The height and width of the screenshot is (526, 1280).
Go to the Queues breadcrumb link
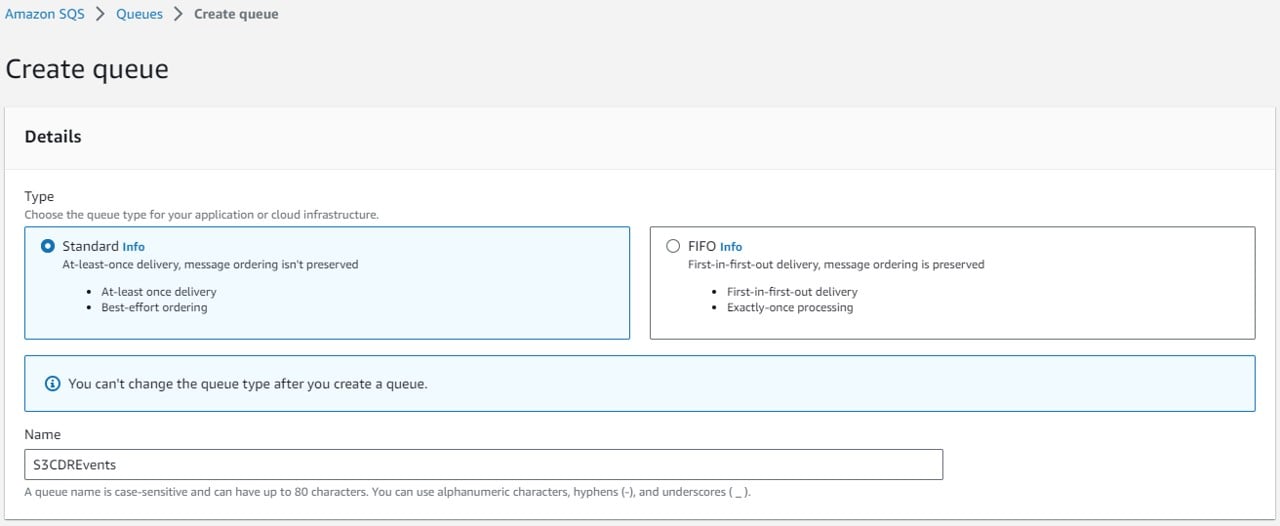(x=139, y=14)
